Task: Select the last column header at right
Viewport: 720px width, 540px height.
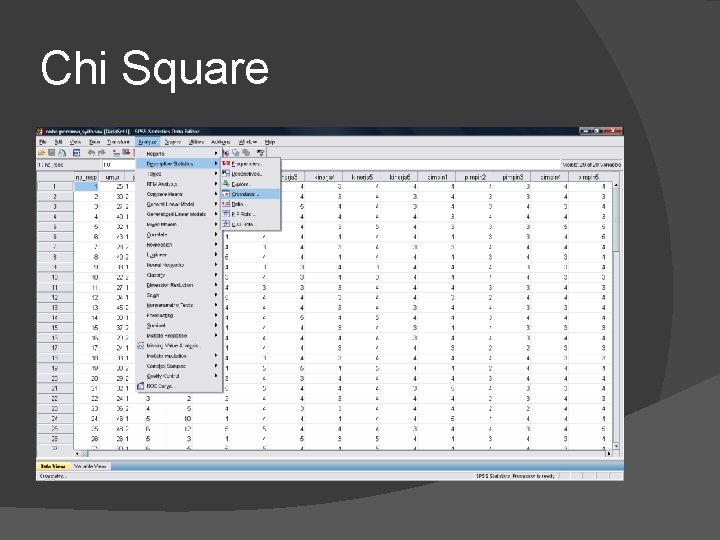Action: pyautogui.click(x=589, y=177)
